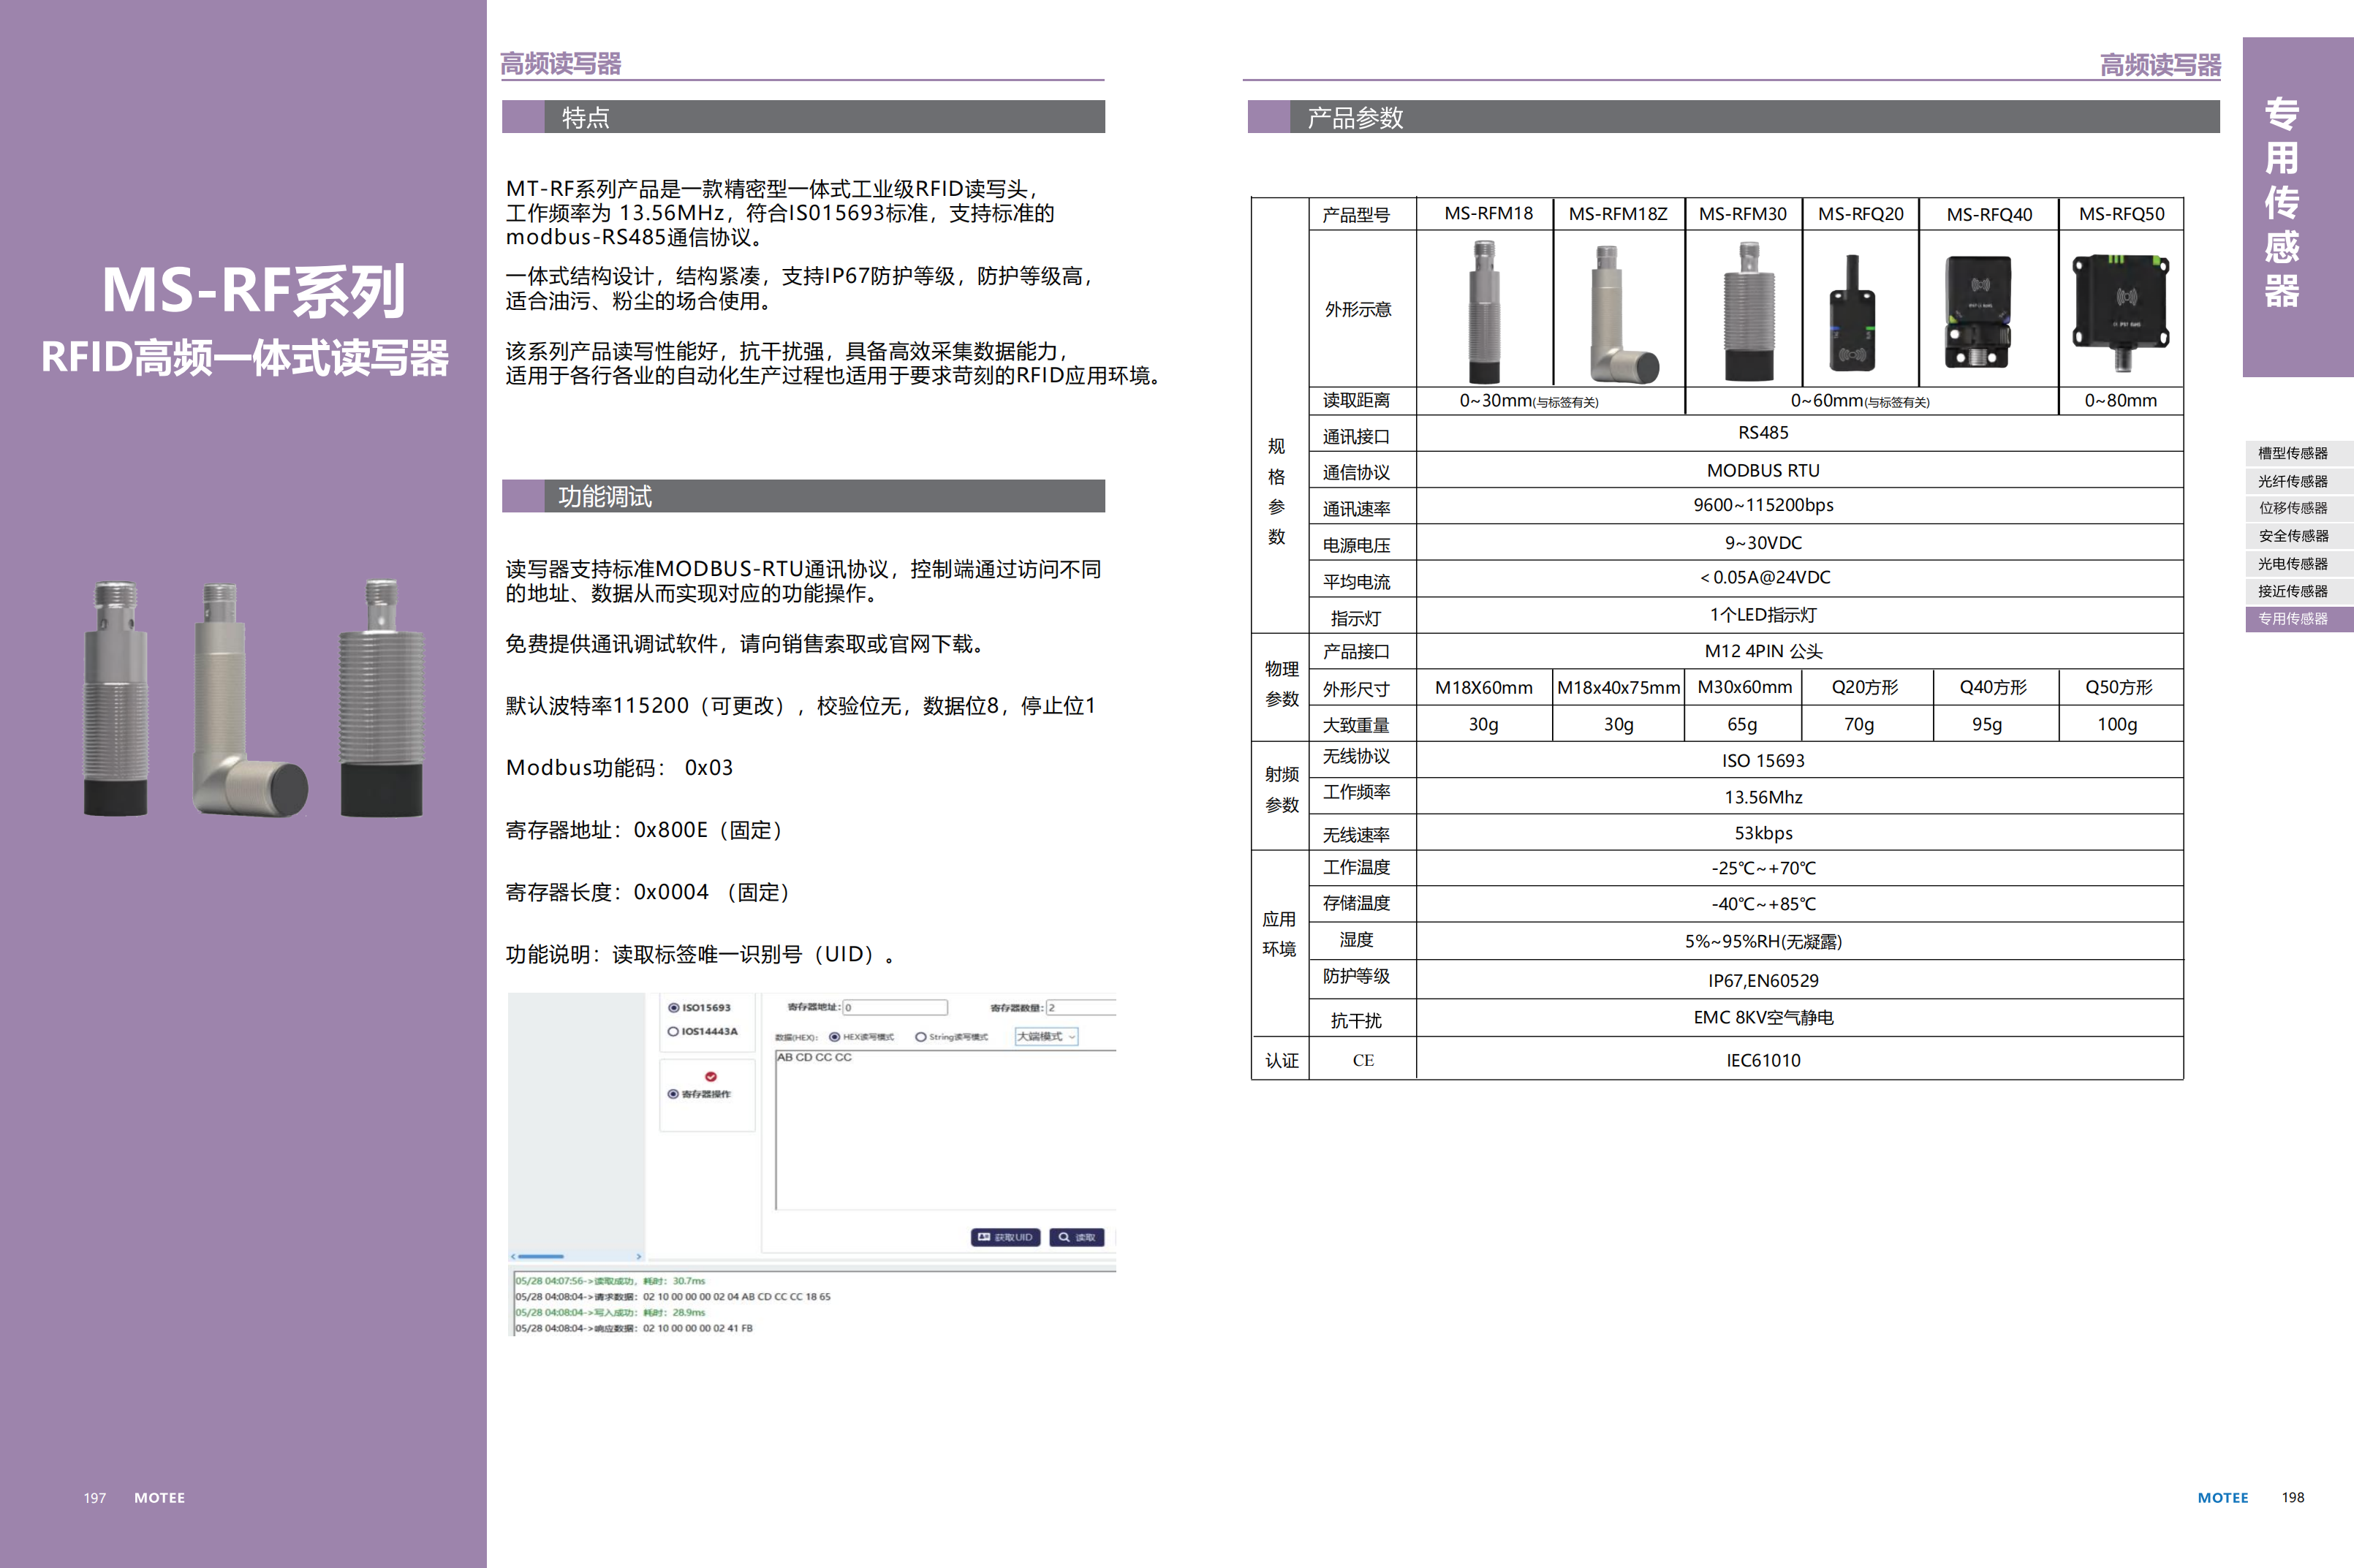The width and height of the screenshot is (2354, 1568).
Task: Choose HEX读写模式 radio button
Action: point(834,1037)
